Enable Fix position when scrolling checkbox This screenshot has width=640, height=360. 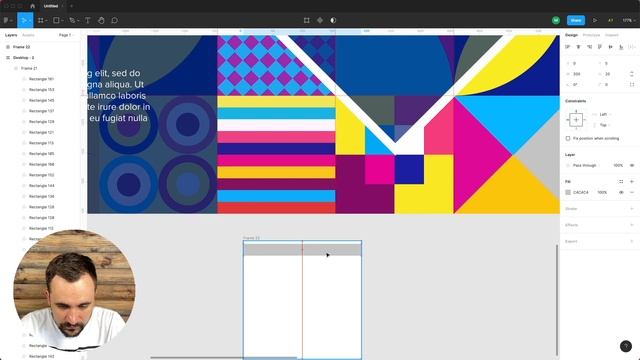coord(568,138)
